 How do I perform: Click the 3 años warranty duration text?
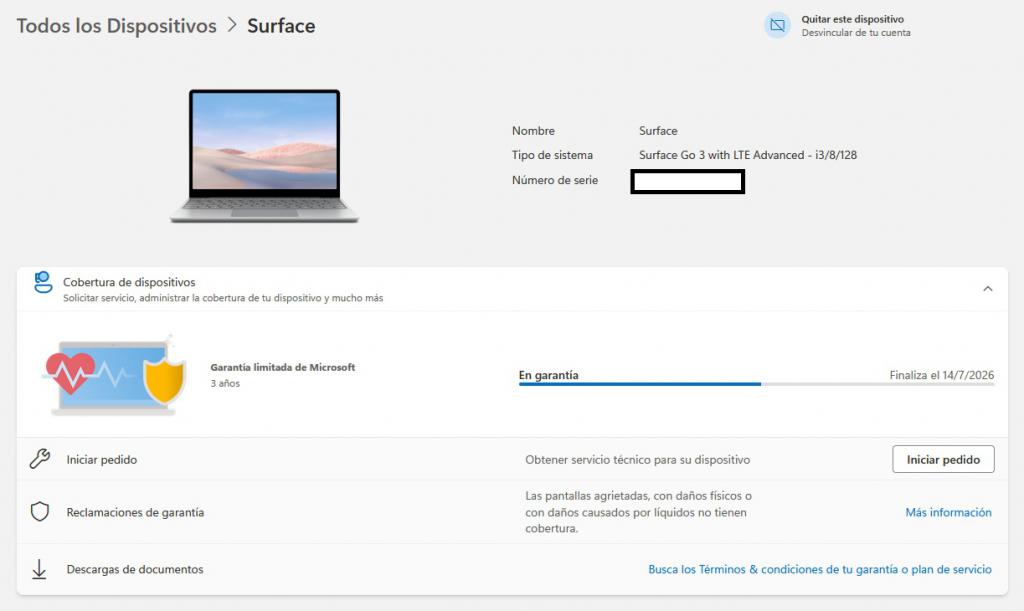[x=225, y=384]
